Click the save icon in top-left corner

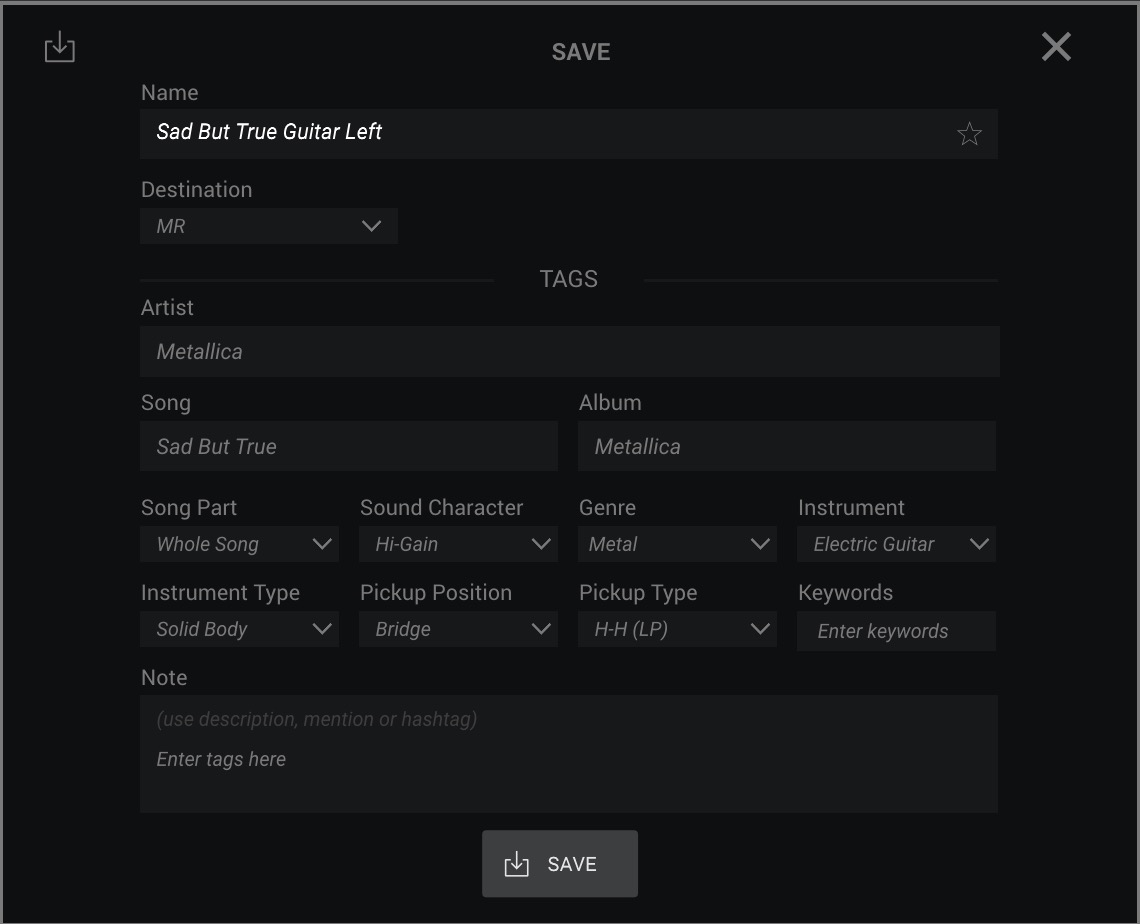60,47
